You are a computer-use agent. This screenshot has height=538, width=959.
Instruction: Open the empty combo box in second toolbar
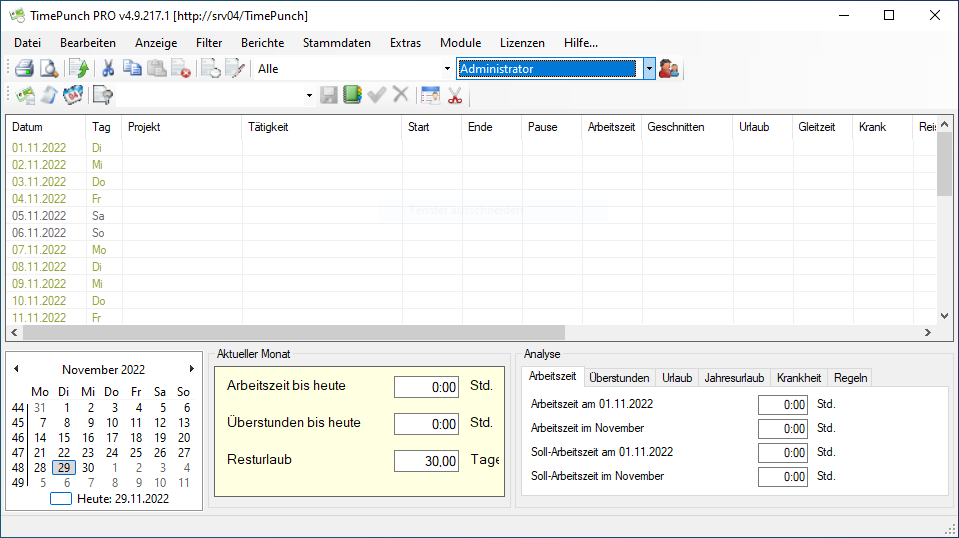309,95
